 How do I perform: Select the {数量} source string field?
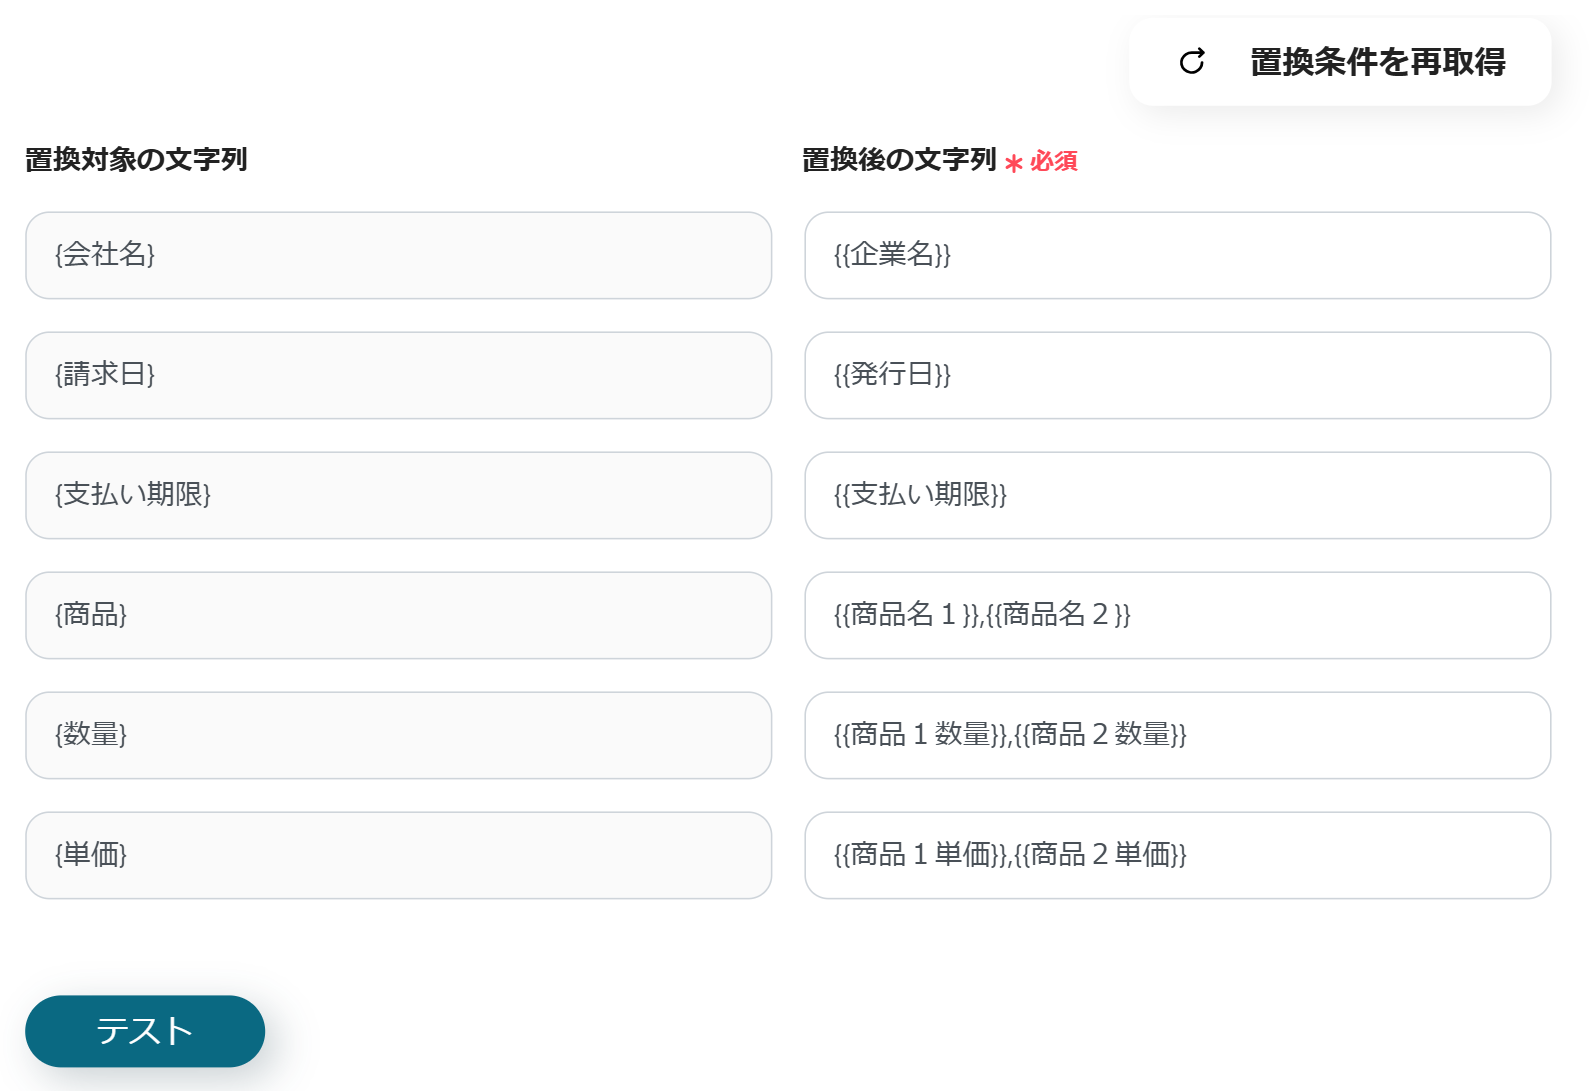[398, 735]
